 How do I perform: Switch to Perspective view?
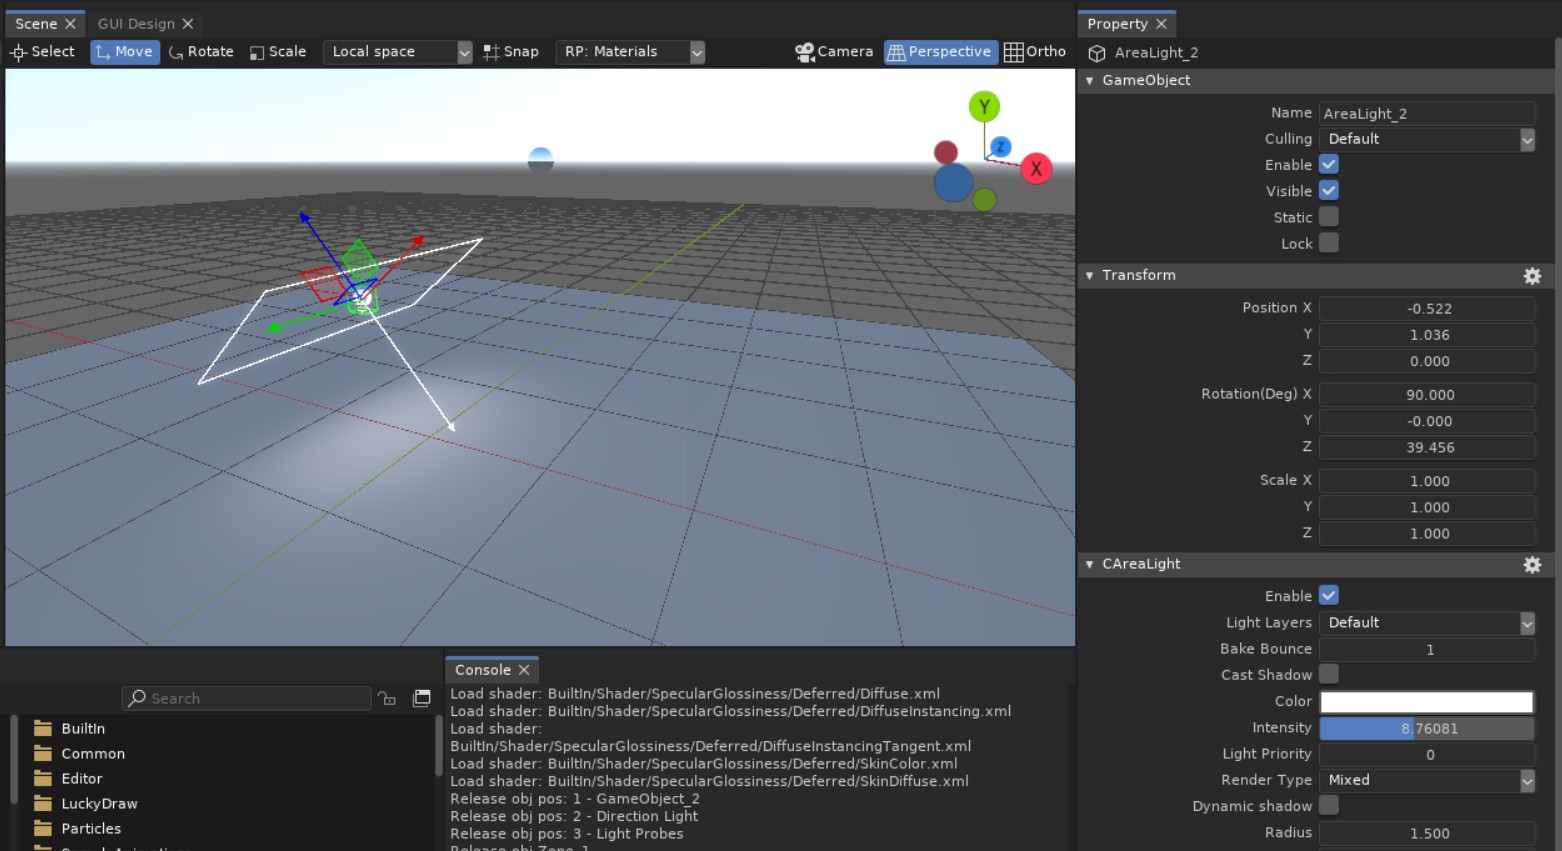(940, 52)
